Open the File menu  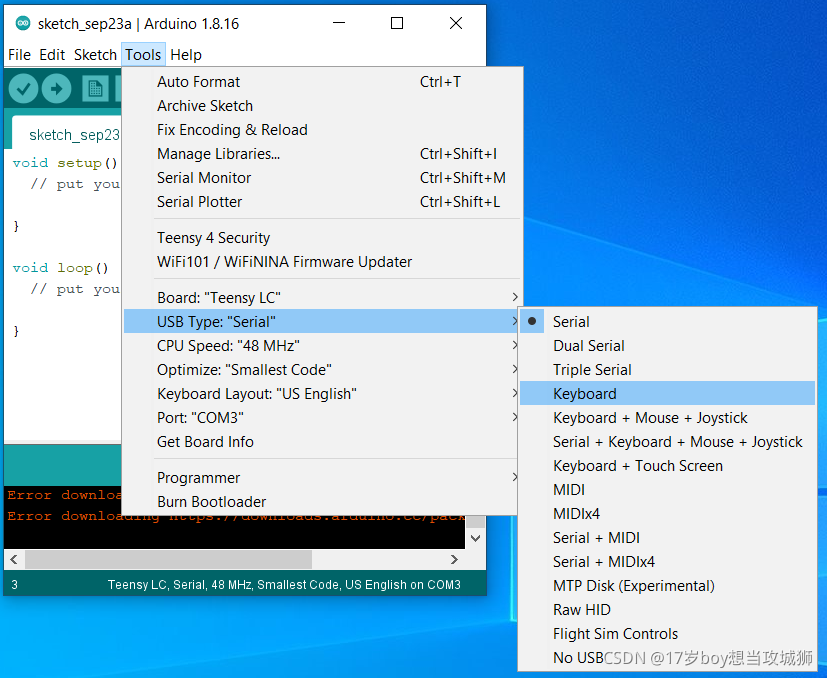(x=20, y=54)
